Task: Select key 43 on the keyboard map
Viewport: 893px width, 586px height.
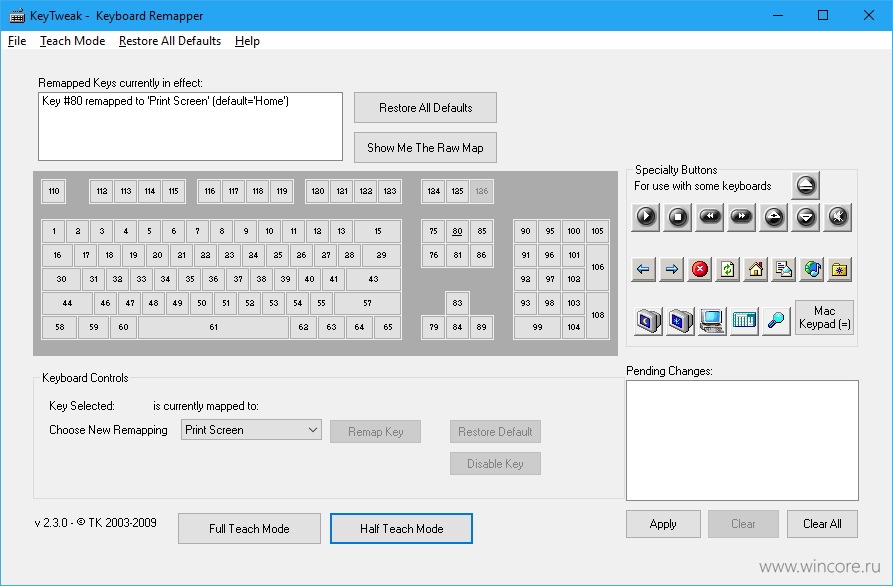Action: click(373, 279)
